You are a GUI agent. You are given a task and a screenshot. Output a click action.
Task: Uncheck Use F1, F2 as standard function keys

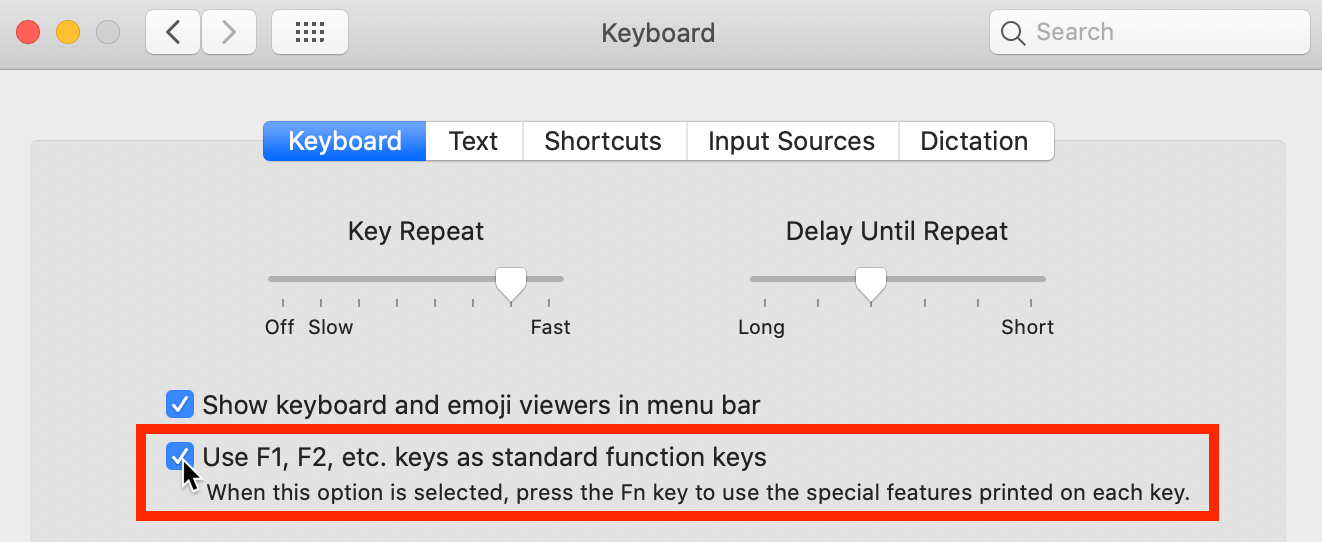coord(179,457)
